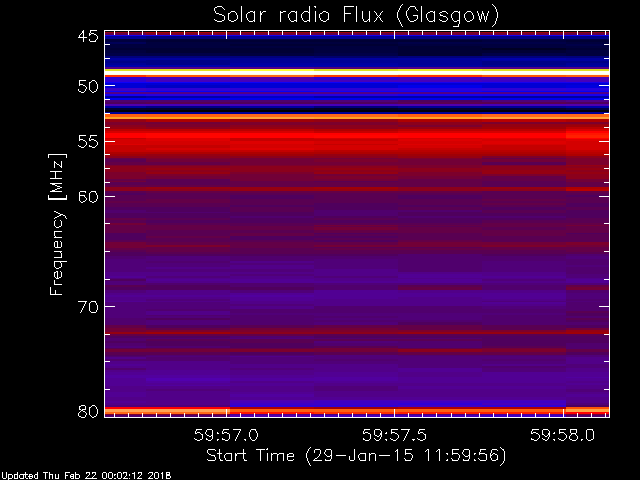The image size is (640, 480).
Task: Click the "Updated Thu Feb 22 00:02:12 2018" footer text
Action: [x=86, y=476]
